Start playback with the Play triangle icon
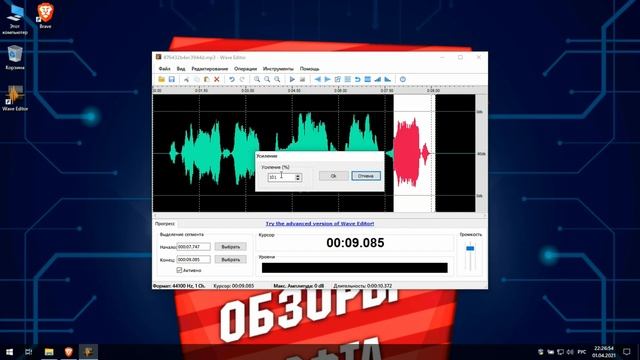This screenshot has height=360, width=640. [292, 79]
